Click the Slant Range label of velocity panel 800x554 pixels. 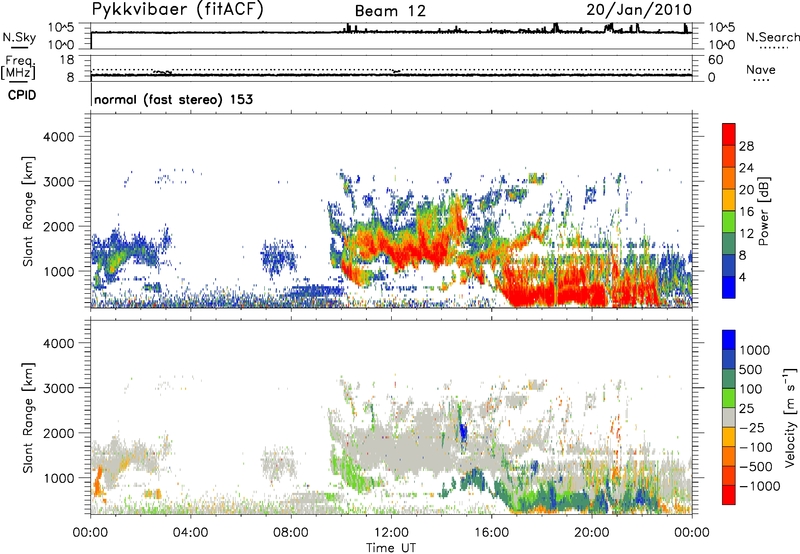point(28,417)
